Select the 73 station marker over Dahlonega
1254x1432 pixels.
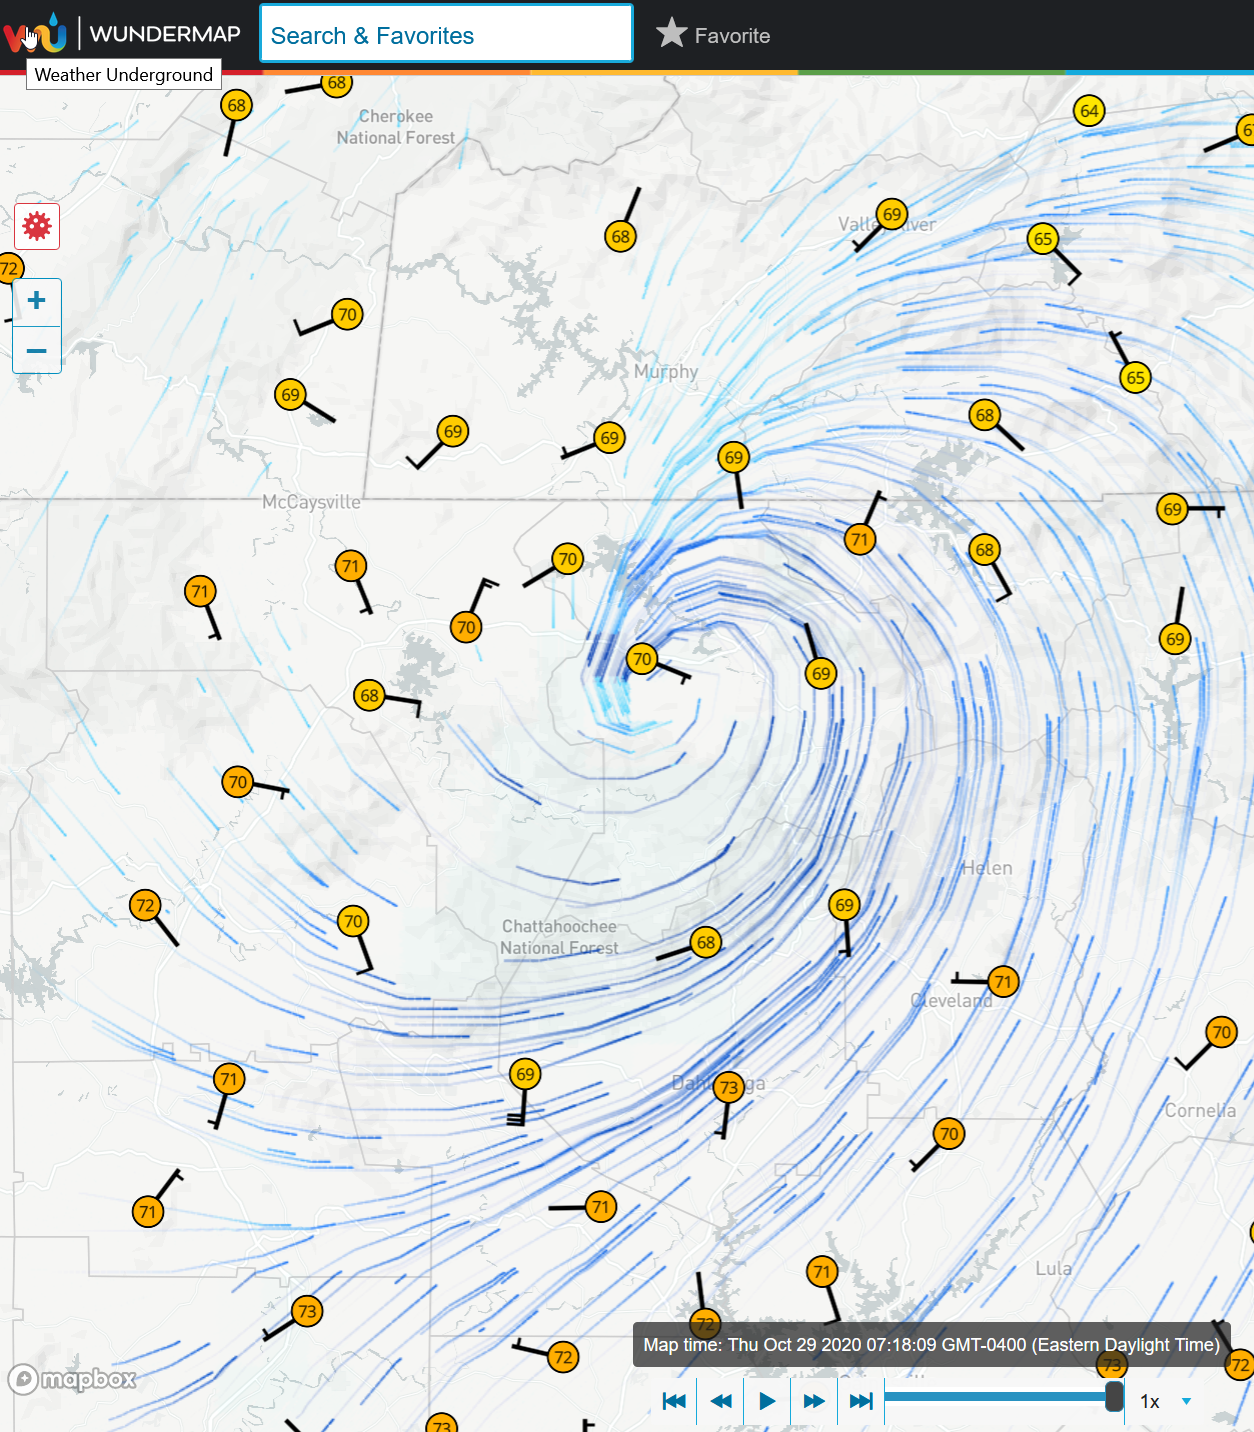pos(729,1087)
